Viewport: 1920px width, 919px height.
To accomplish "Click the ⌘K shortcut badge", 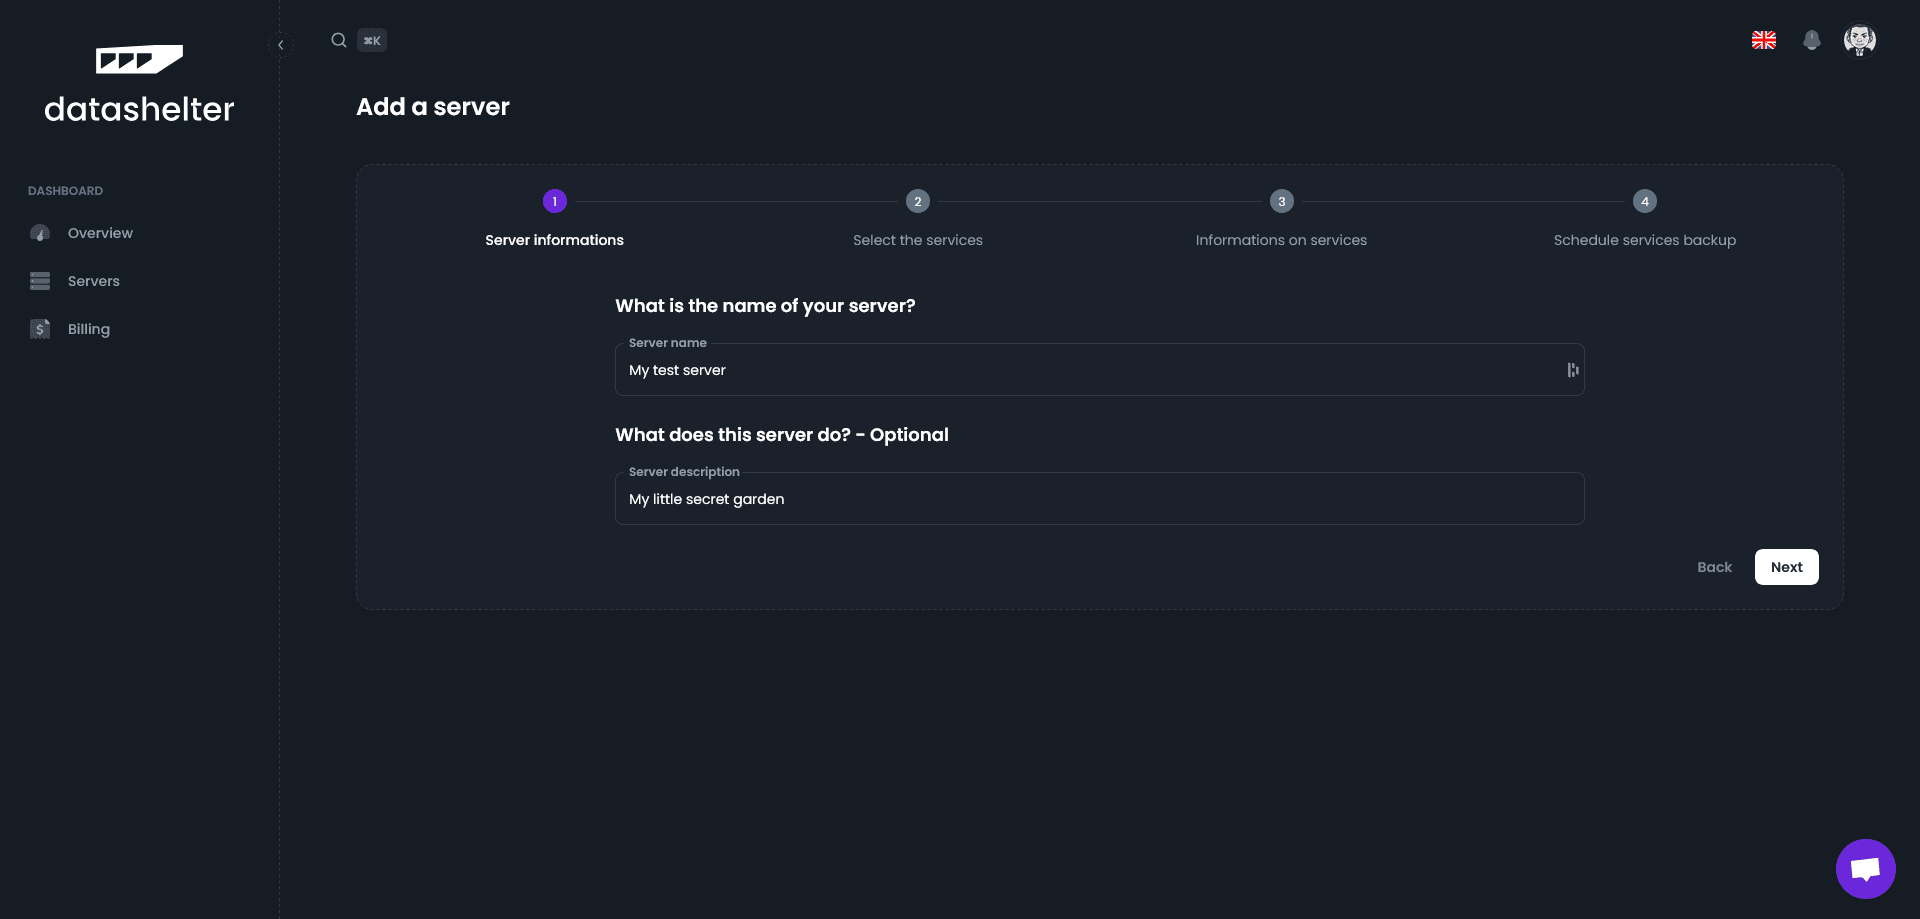I will pos(372,40).
